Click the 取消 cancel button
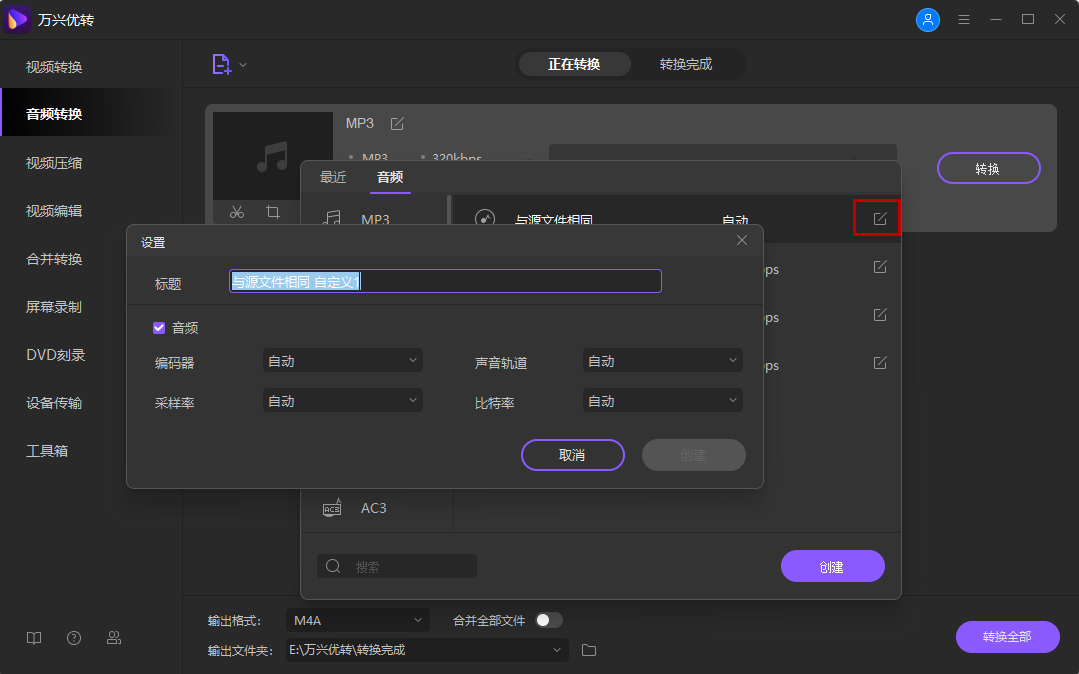This screenshot has width=1079, height=674. click(x=572, y=455)
